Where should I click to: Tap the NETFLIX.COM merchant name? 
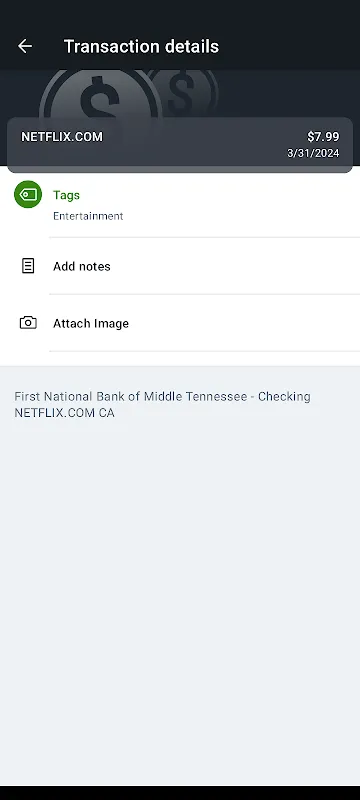pos(62,137)
